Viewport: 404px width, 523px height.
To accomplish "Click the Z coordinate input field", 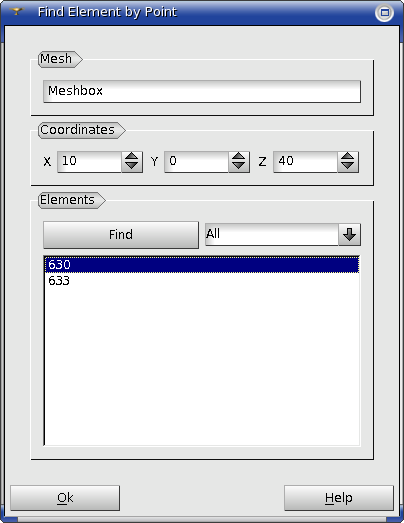I will [x=306, y=162].
